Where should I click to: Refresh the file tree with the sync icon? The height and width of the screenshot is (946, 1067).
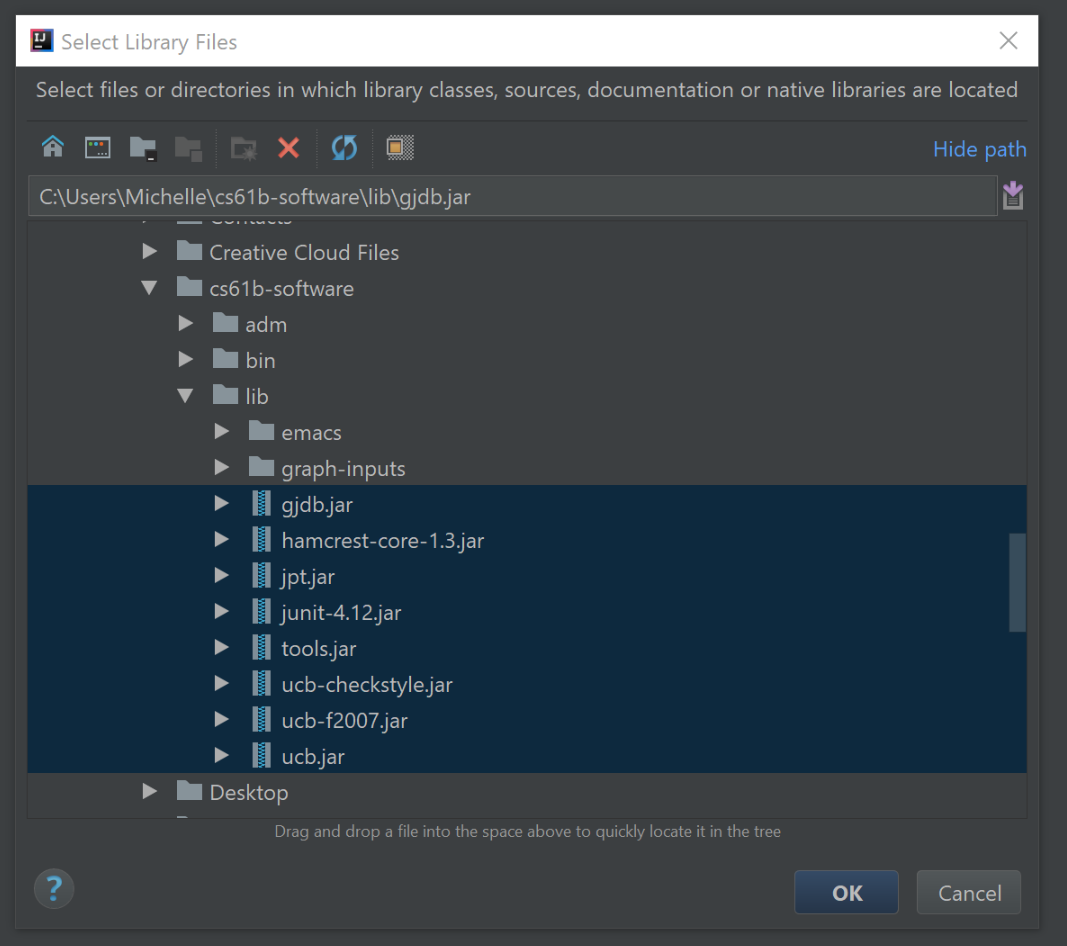click(344, 148)
